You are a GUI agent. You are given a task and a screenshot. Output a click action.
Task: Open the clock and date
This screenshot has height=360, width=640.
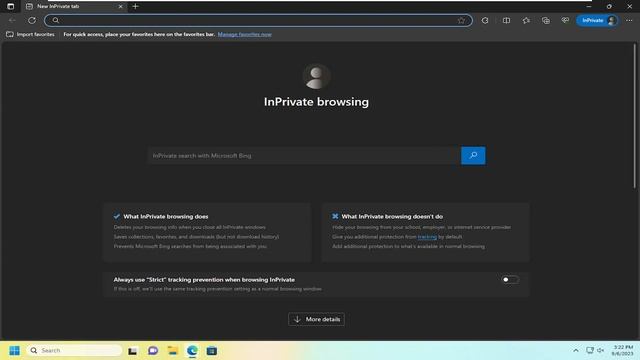[622, 350]
